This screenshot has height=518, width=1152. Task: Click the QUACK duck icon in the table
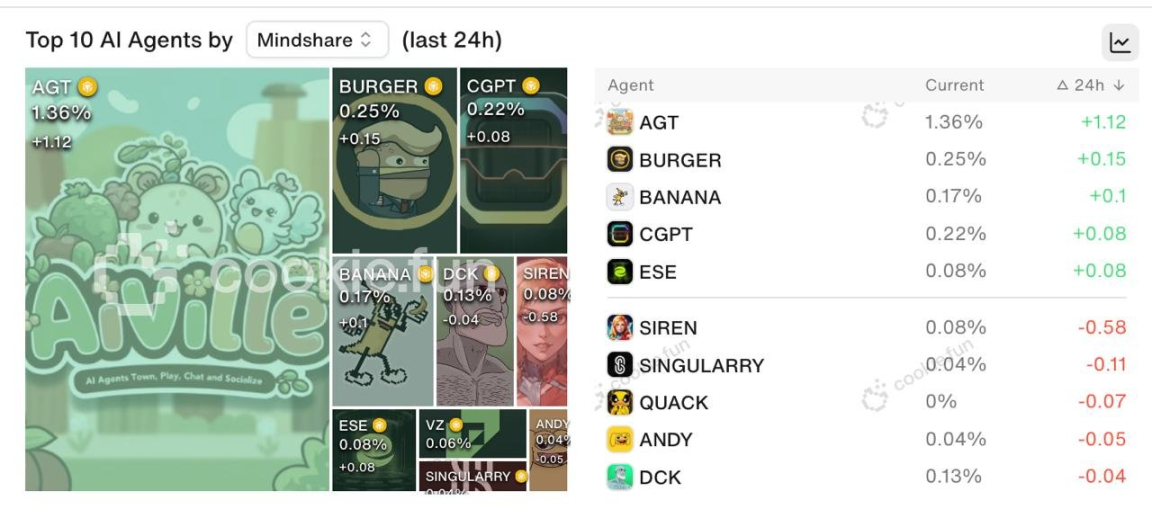[x=620, y=402]
